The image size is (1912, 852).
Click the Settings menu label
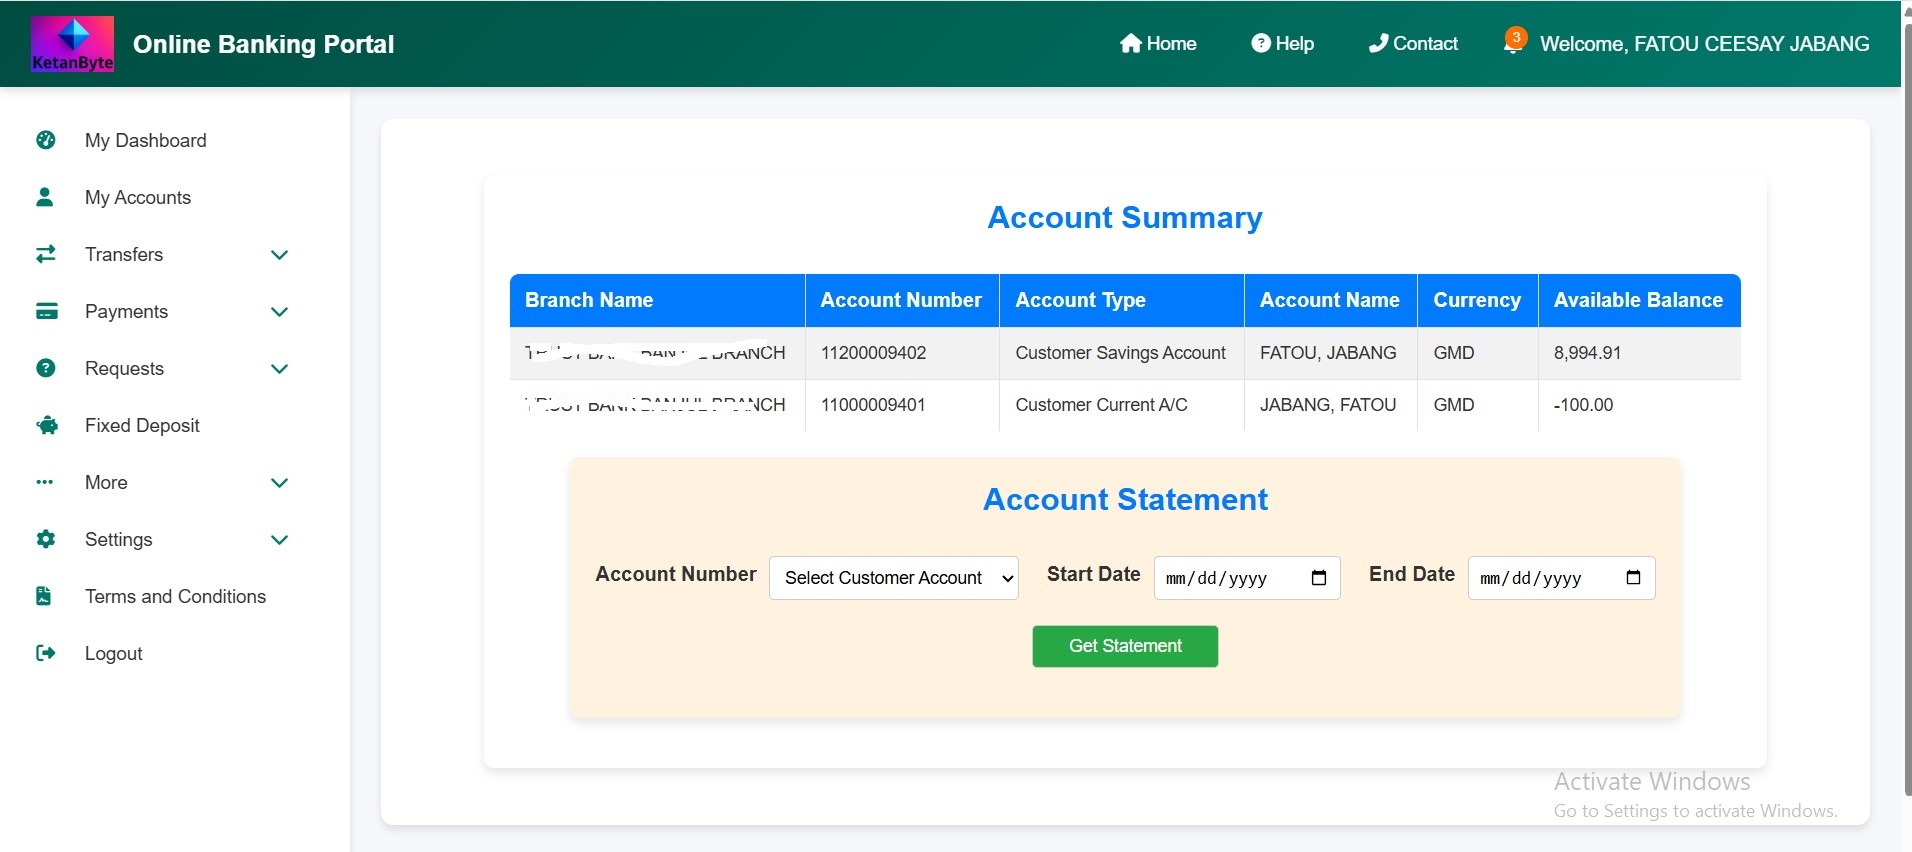click(x=119, y=539)
